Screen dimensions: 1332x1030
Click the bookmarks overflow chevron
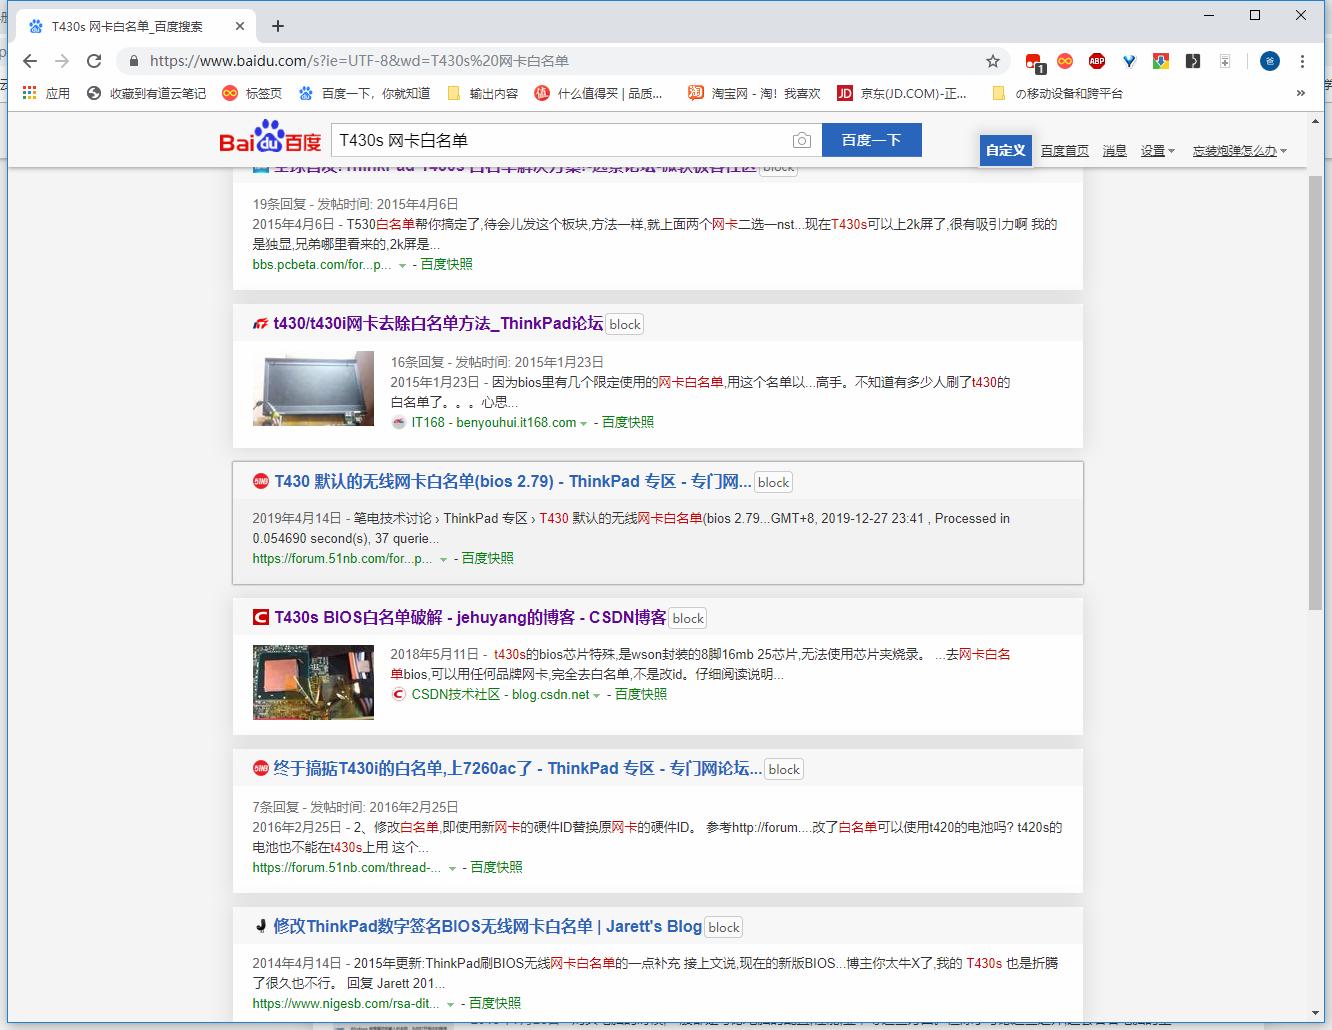1300,93
